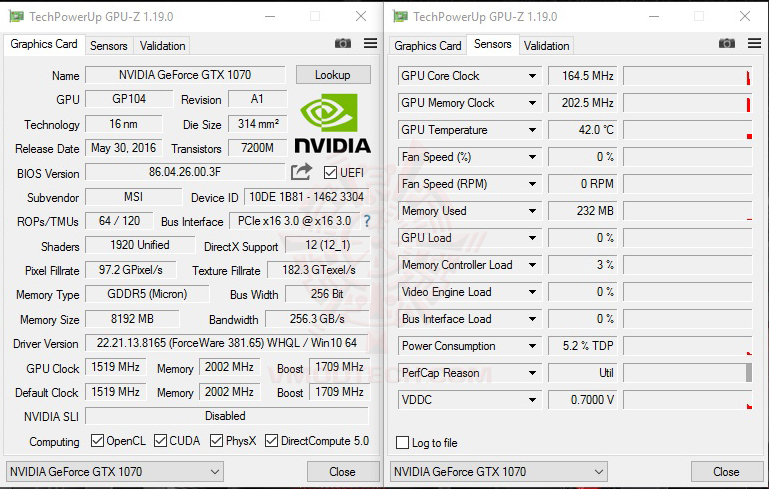Toggle the UEFI checkbox
Viewport: 769px width, 489px height.
point(331,173)
